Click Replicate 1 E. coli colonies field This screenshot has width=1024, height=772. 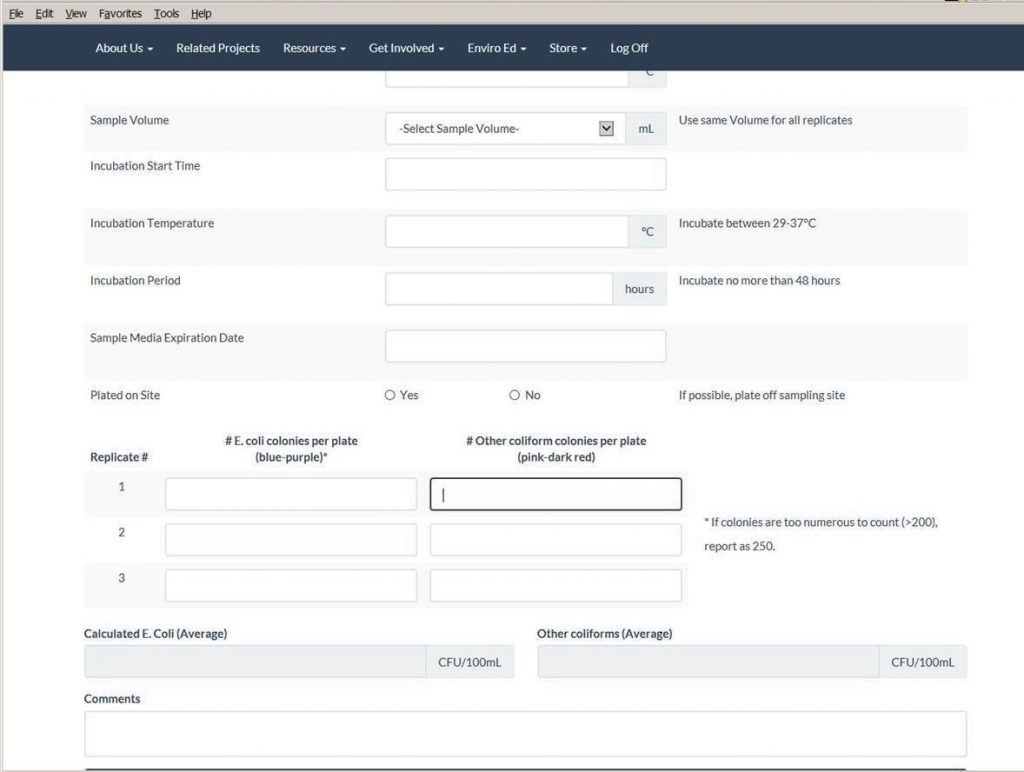[290, 494]
